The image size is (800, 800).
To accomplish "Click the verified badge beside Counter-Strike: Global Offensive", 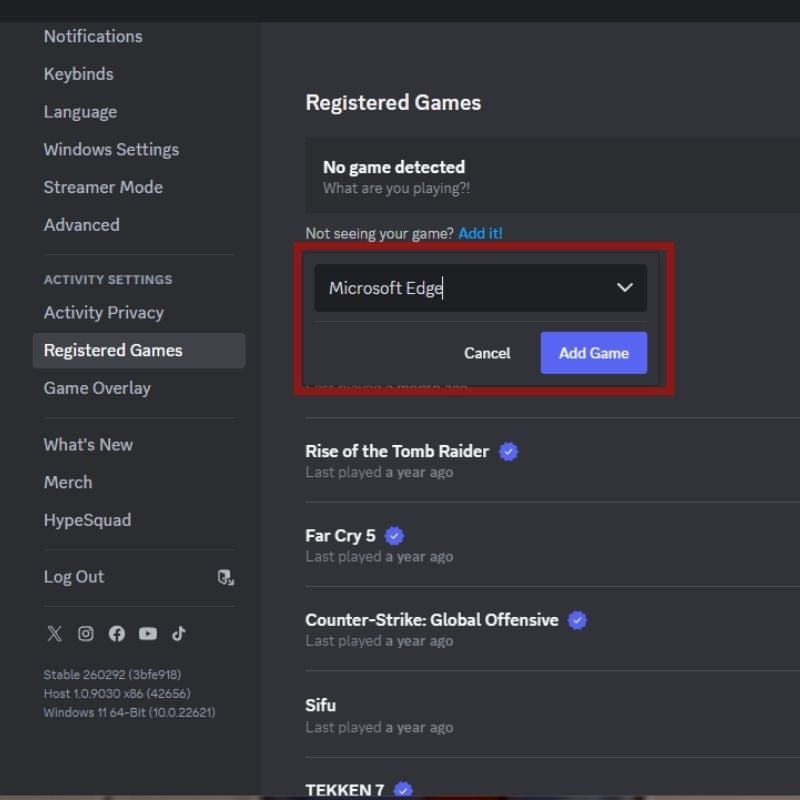I will pos(577,621).
